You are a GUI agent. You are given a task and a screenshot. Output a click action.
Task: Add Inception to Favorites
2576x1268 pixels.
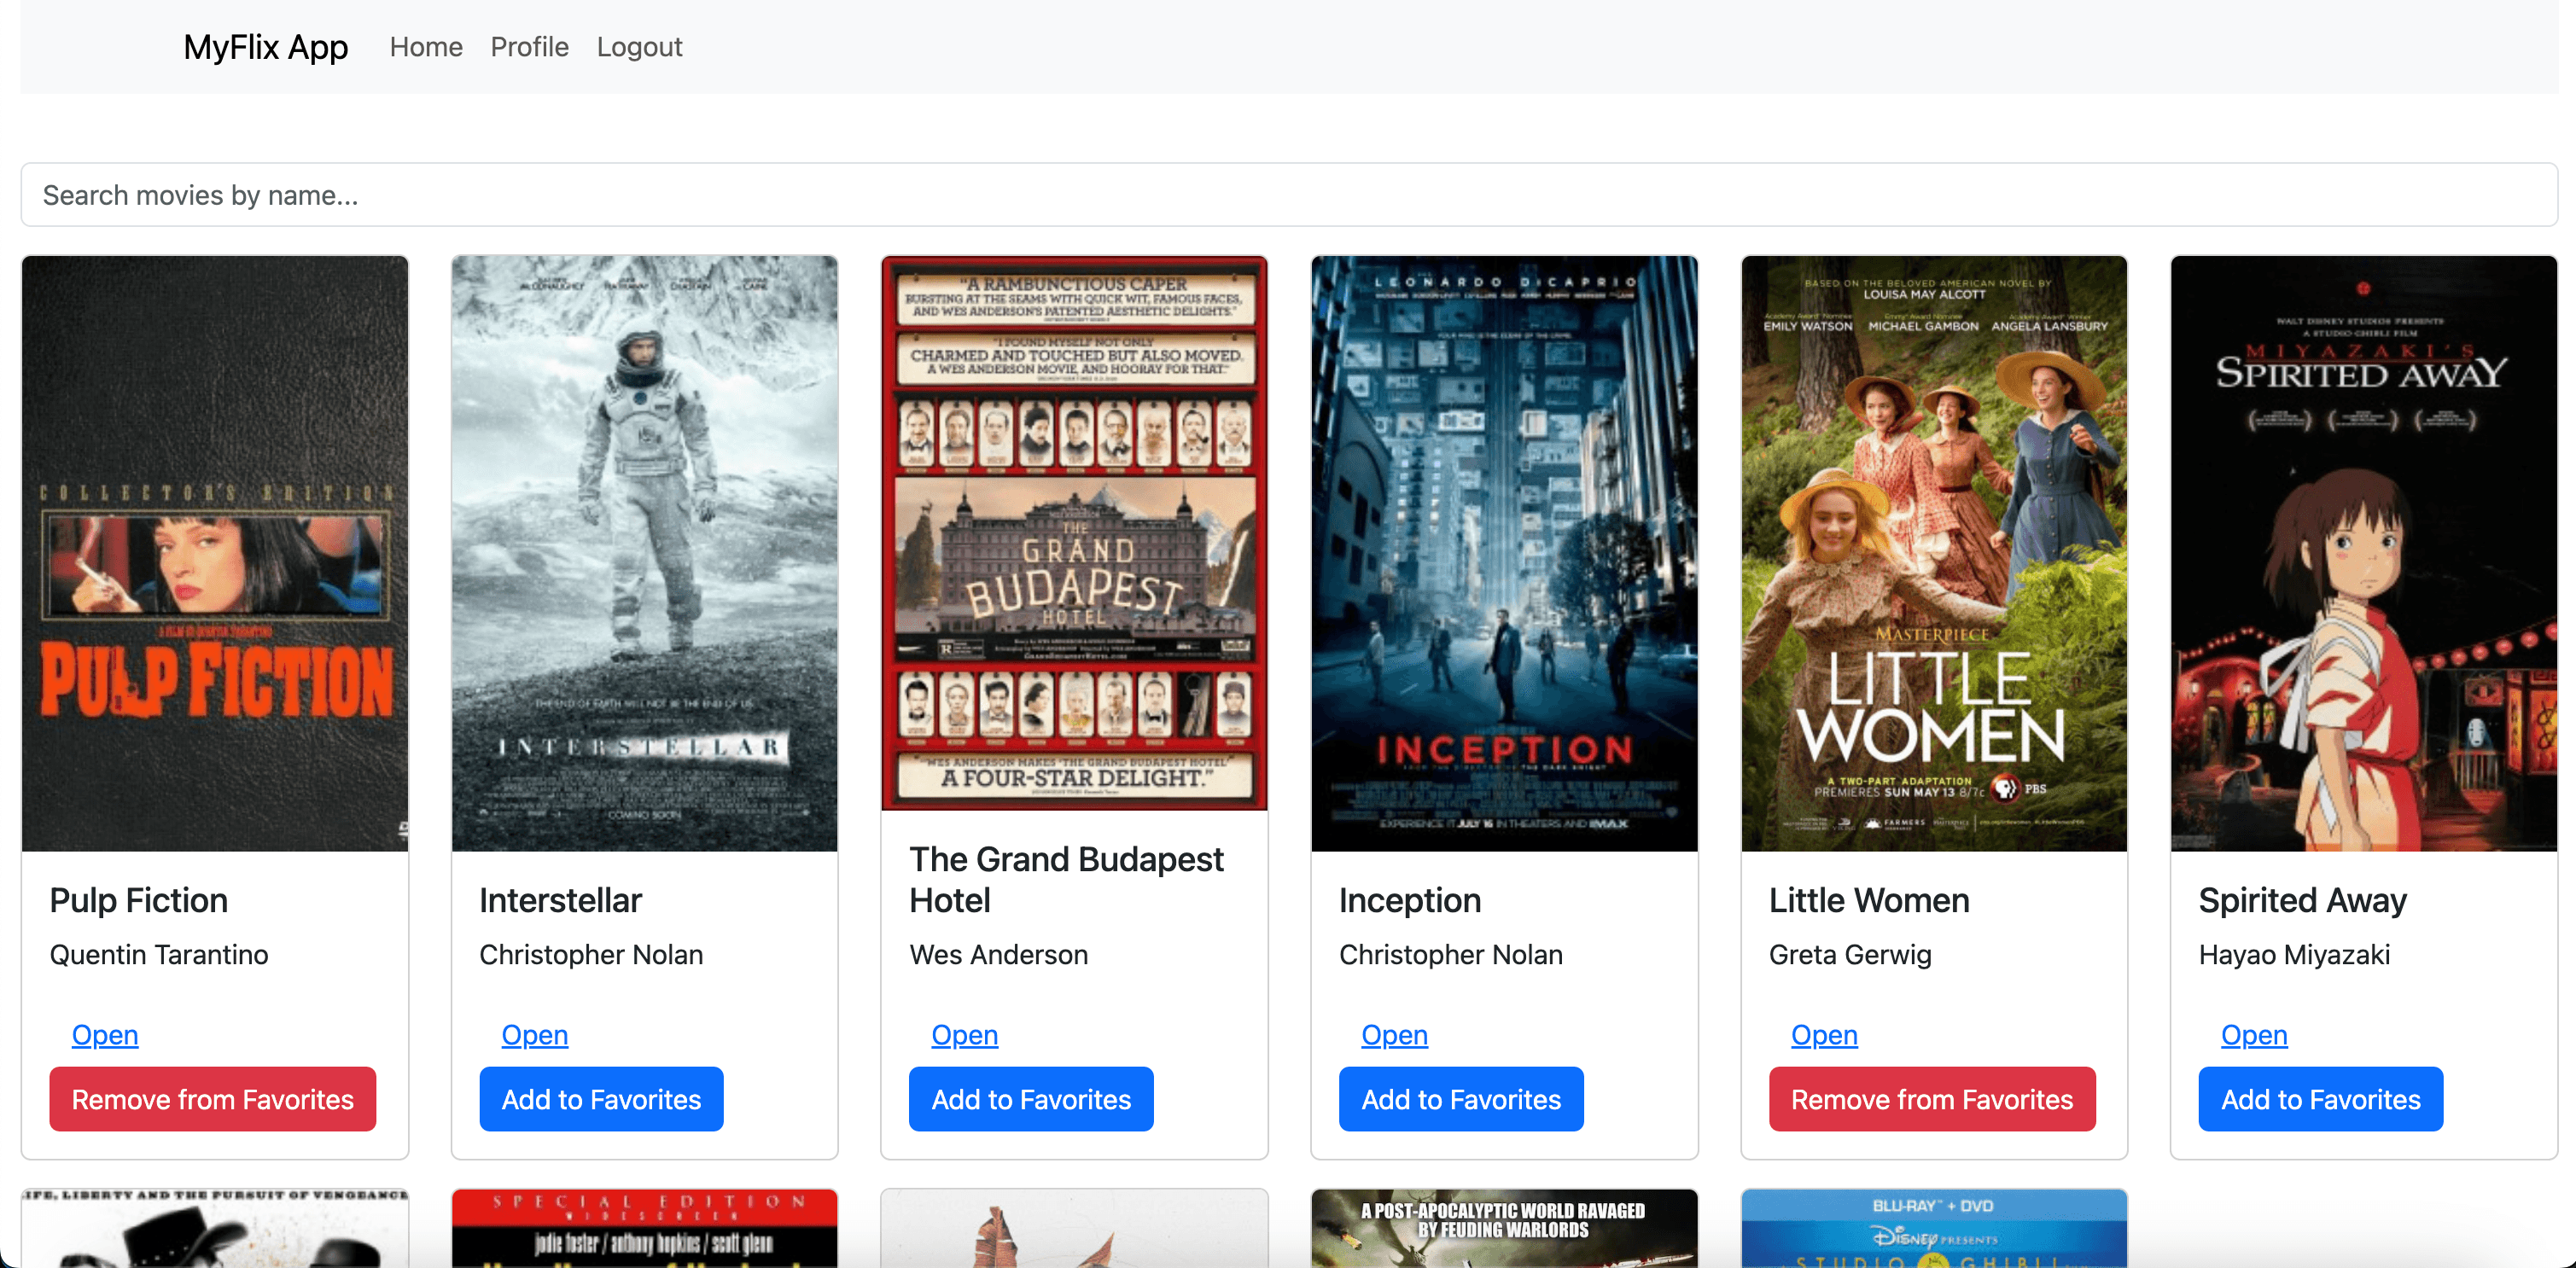pyautogui.click(x=1461, y=1099)
